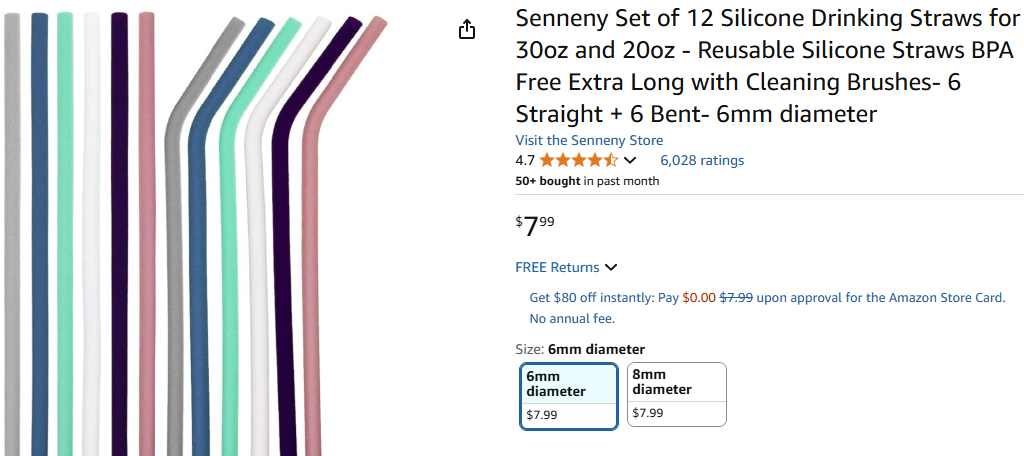Click the share icon above product image
The width and height of the screenshot is (1024, 456).
467,30
